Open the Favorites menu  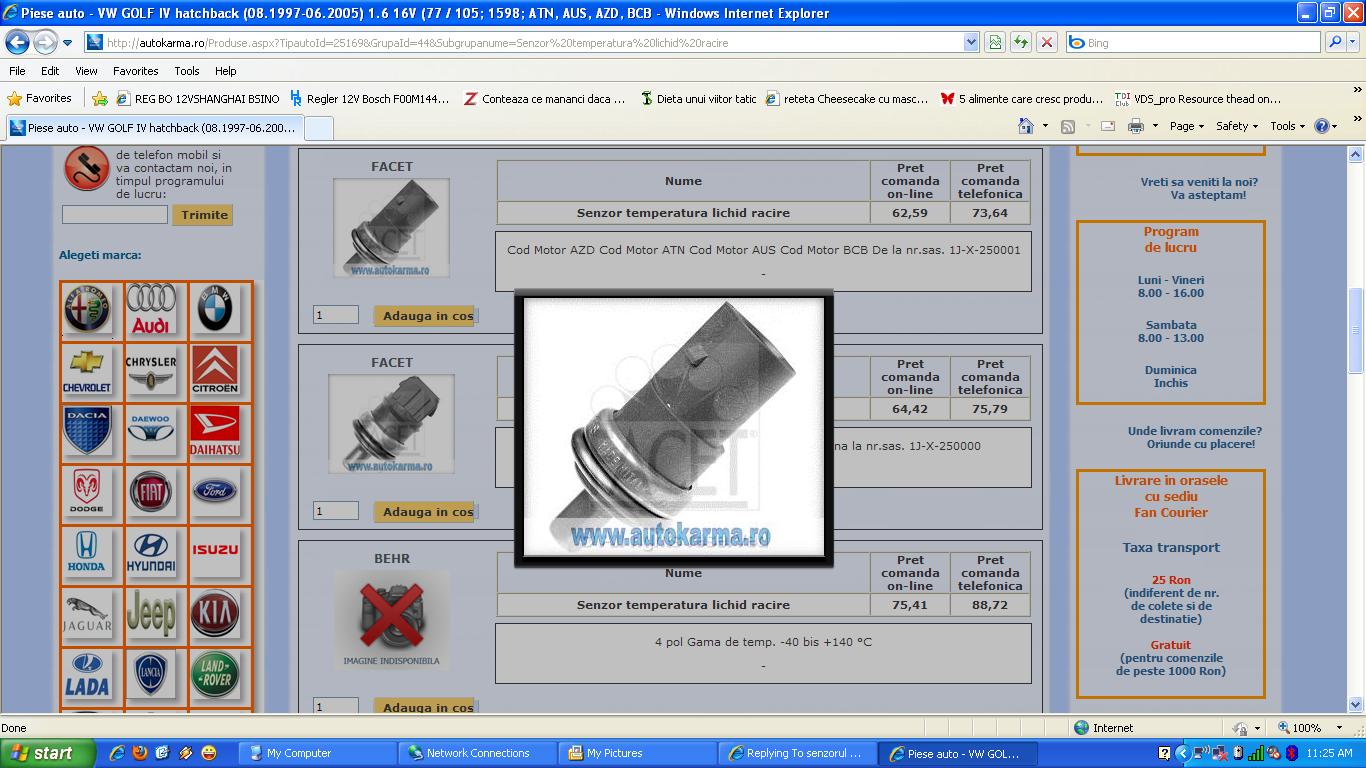136,71
